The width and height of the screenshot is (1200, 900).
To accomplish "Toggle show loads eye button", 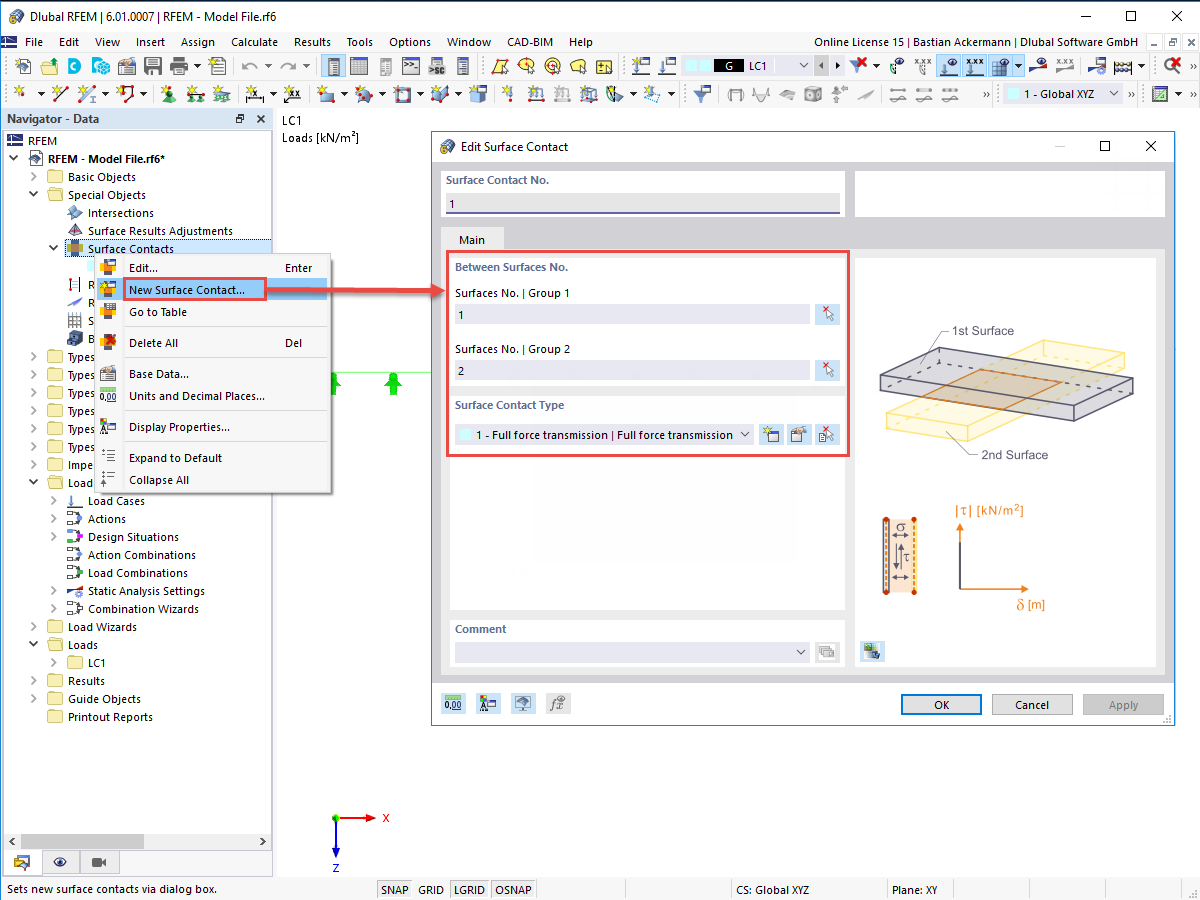I will (949, 66).
